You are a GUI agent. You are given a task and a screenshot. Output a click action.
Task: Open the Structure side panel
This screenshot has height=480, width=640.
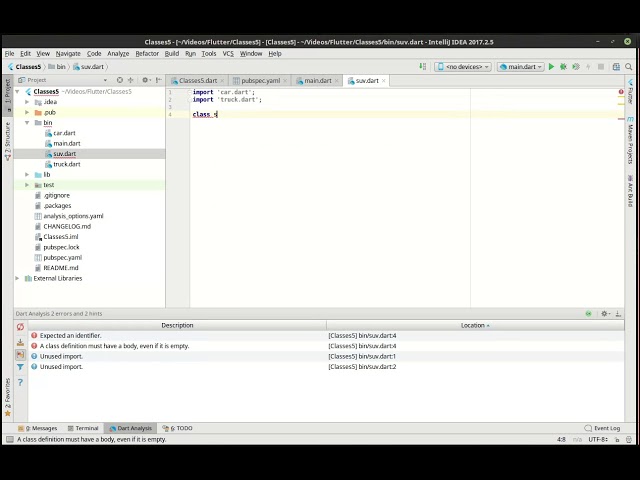[7, 141]
